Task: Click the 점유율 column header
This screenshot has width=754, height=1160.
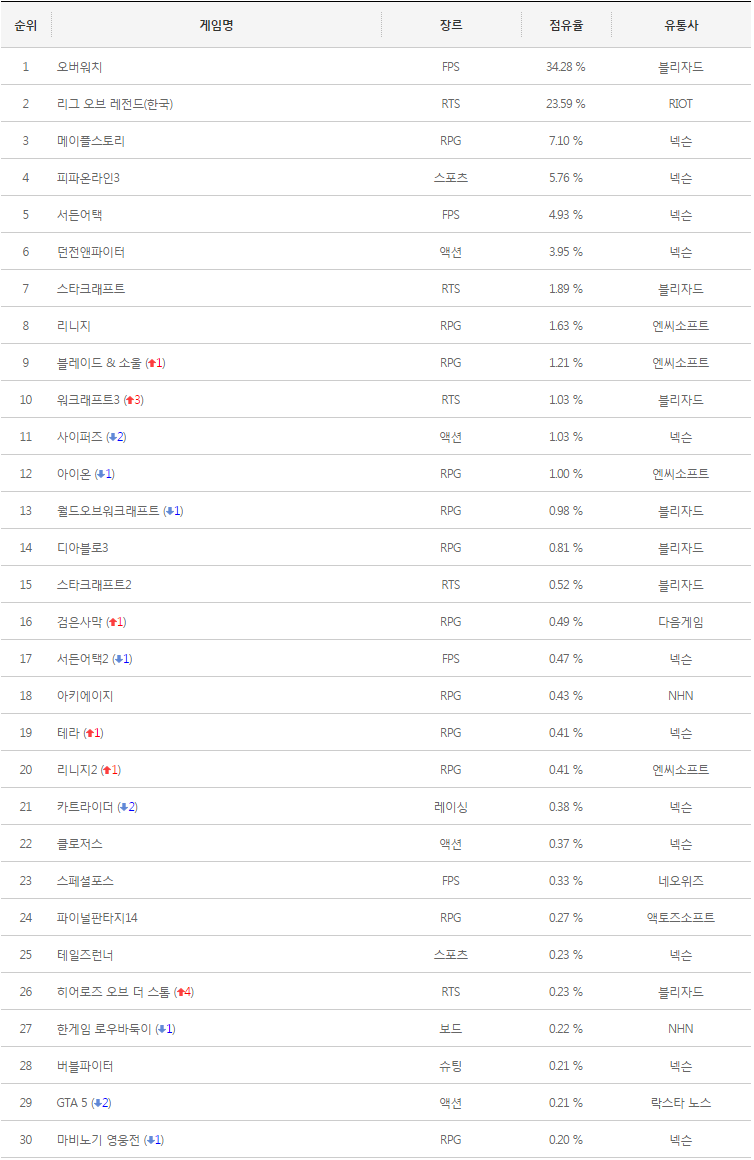Action: pyautogui.click(x=566, y=25)
